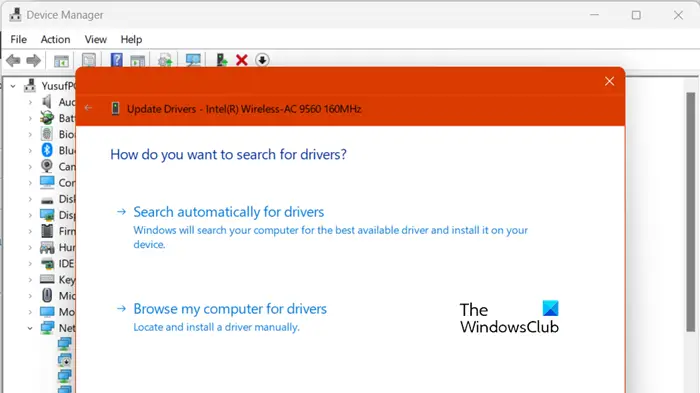Minimize the Device Manager window

pos(594,15)
